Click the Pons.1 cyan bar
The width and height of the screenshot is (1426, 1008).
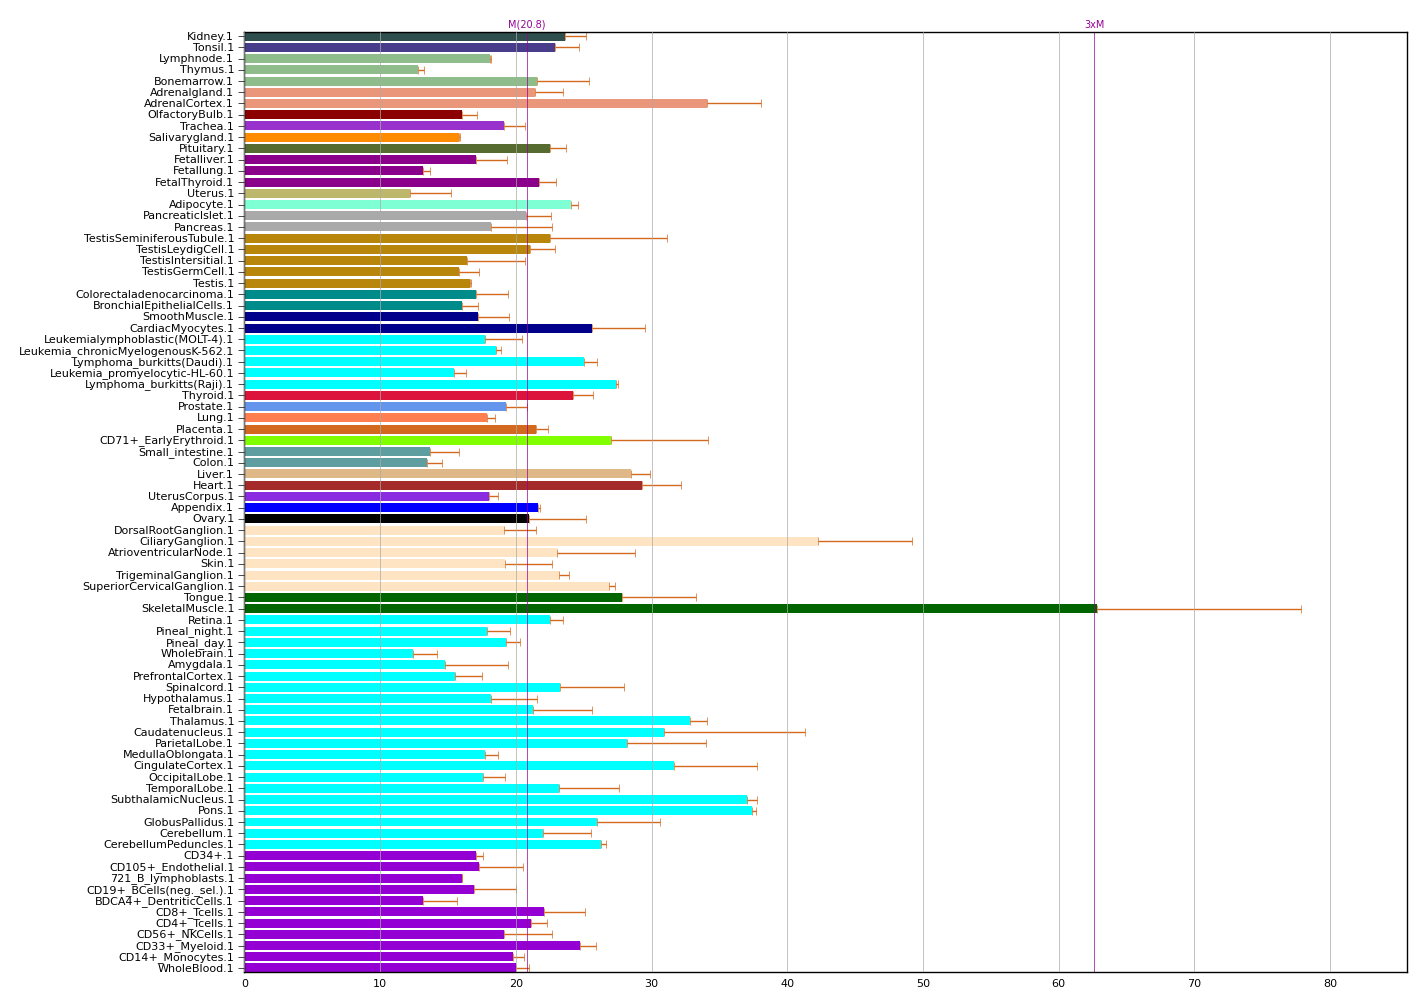pos(498,810)
